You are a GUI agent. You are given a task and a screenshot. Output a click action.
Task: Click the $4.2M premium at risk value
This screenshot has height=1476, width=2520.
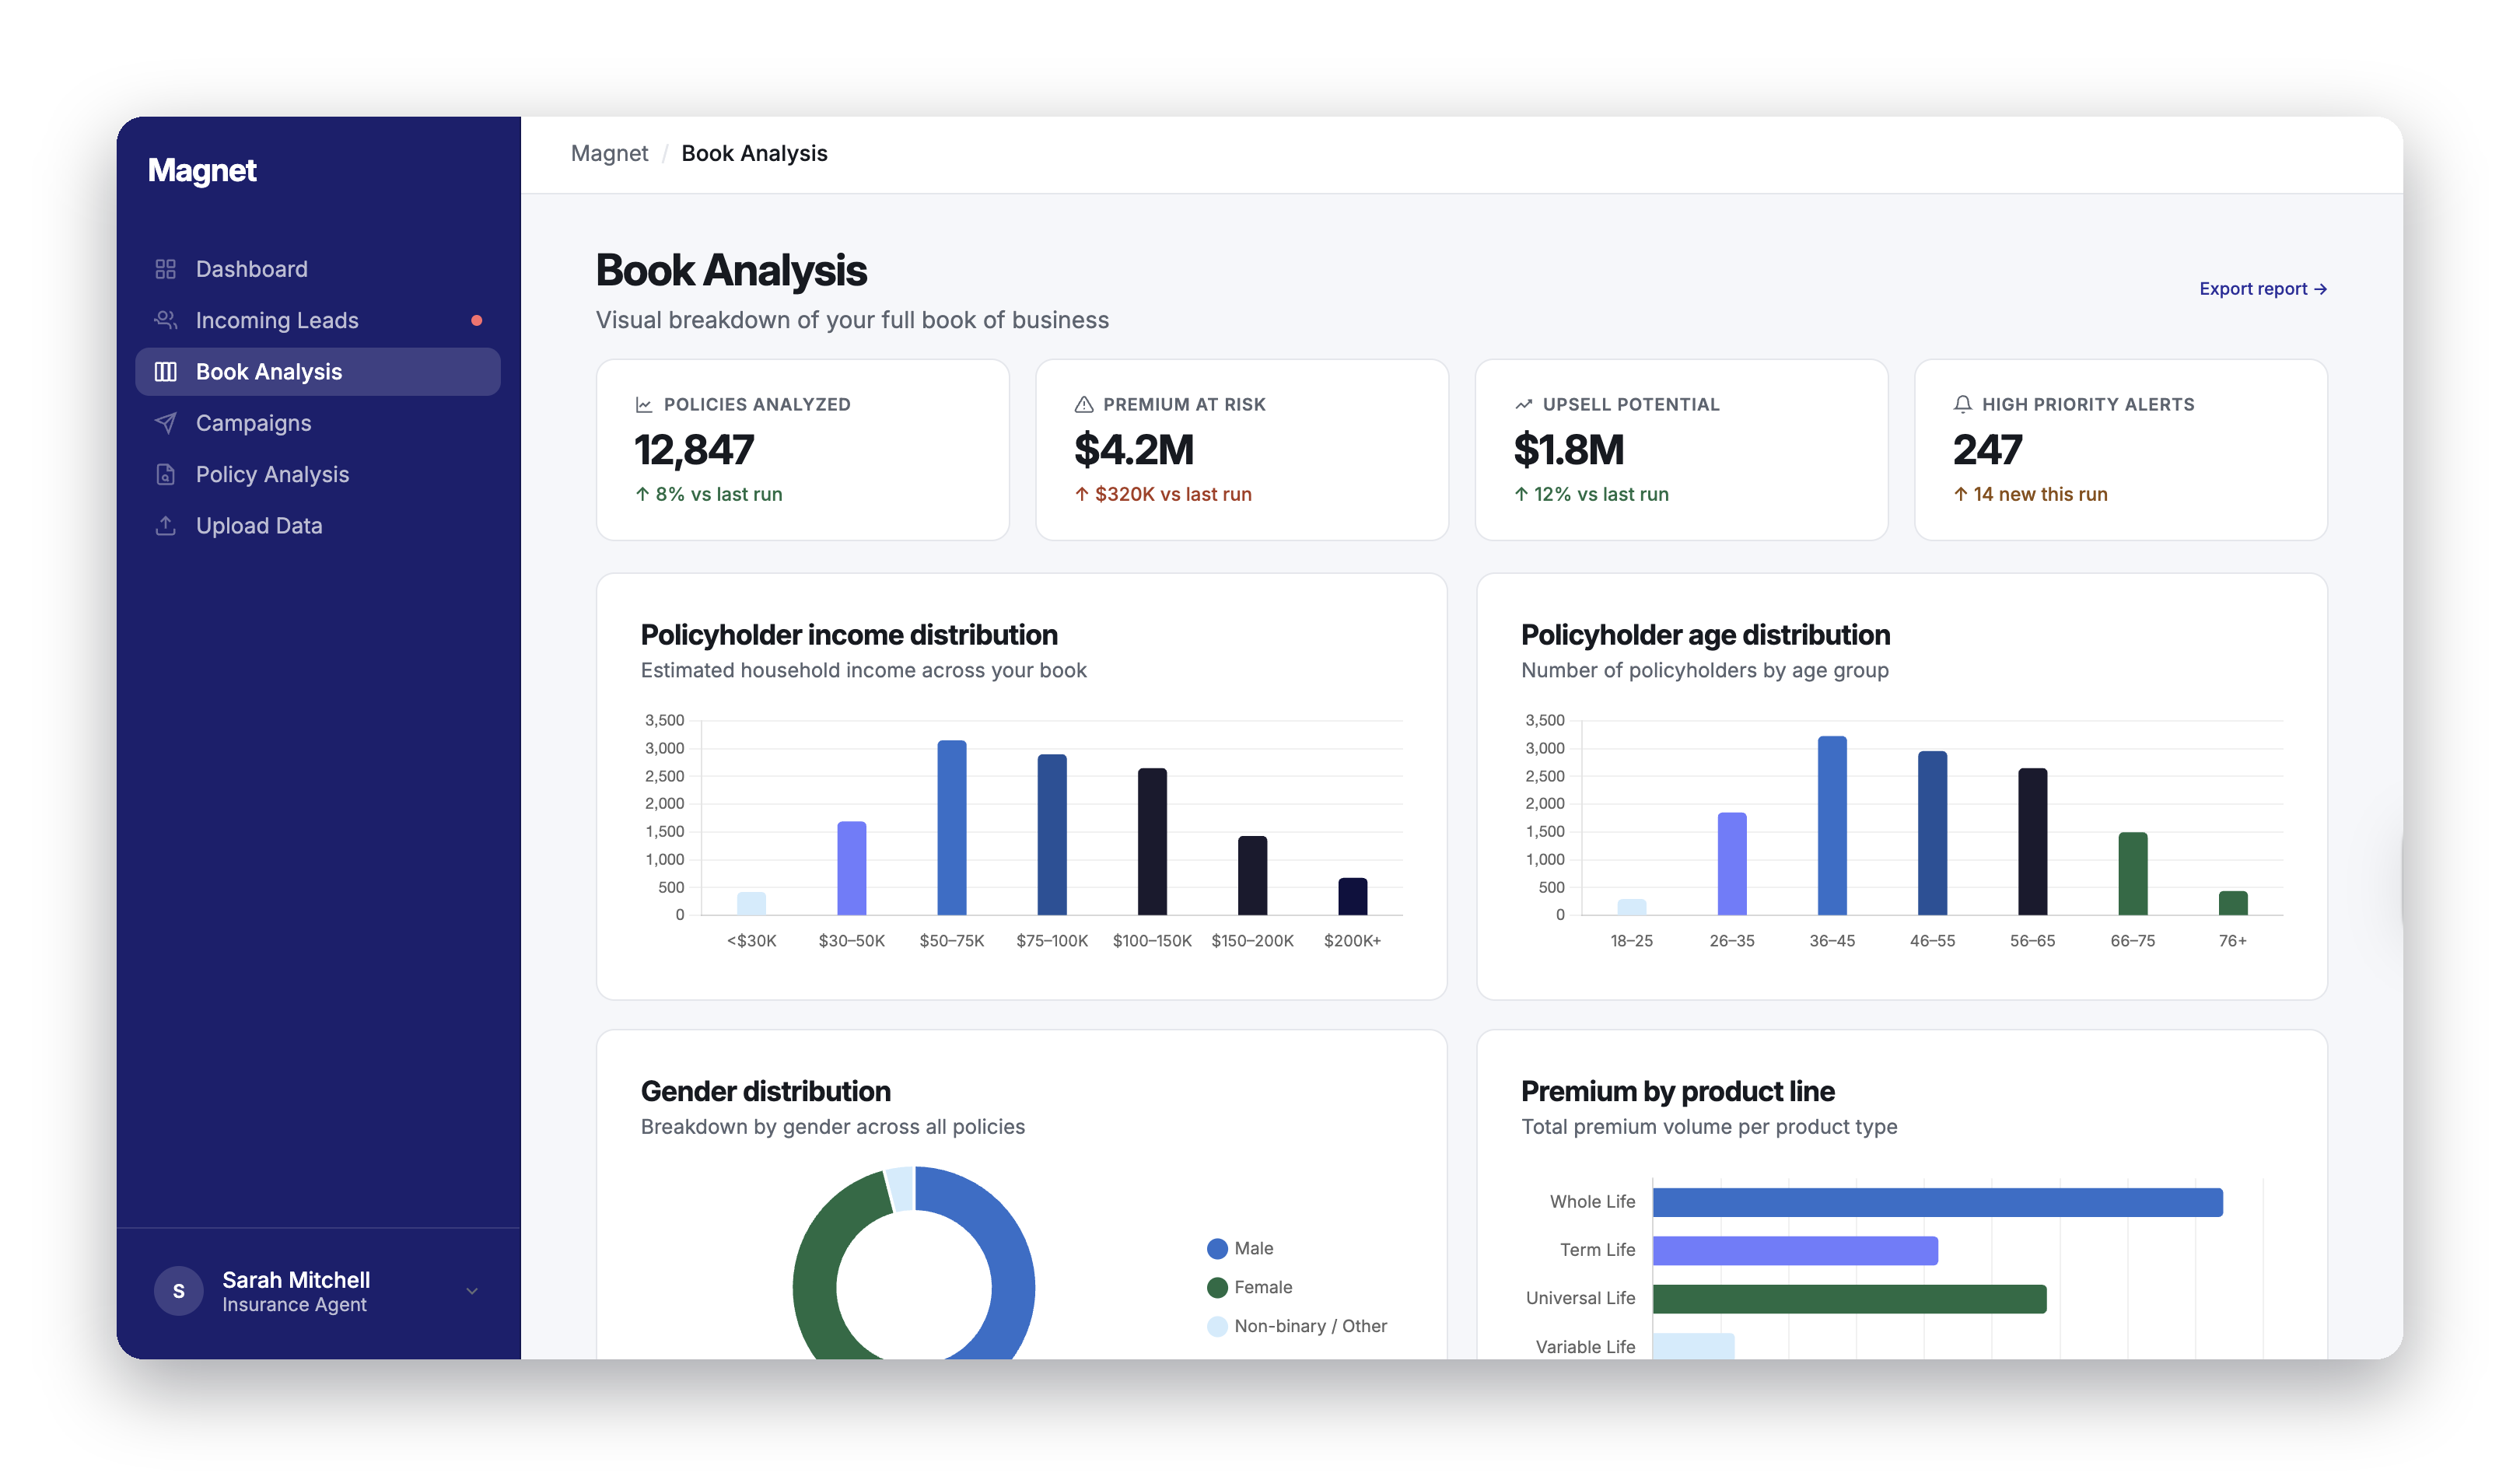point(1134,450)
